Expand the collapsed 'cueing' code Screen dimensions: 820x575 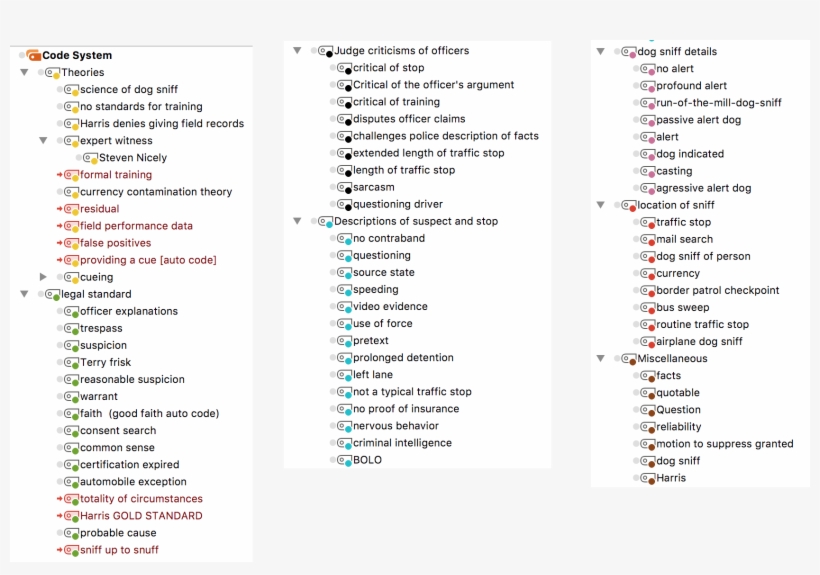[43, 277]
